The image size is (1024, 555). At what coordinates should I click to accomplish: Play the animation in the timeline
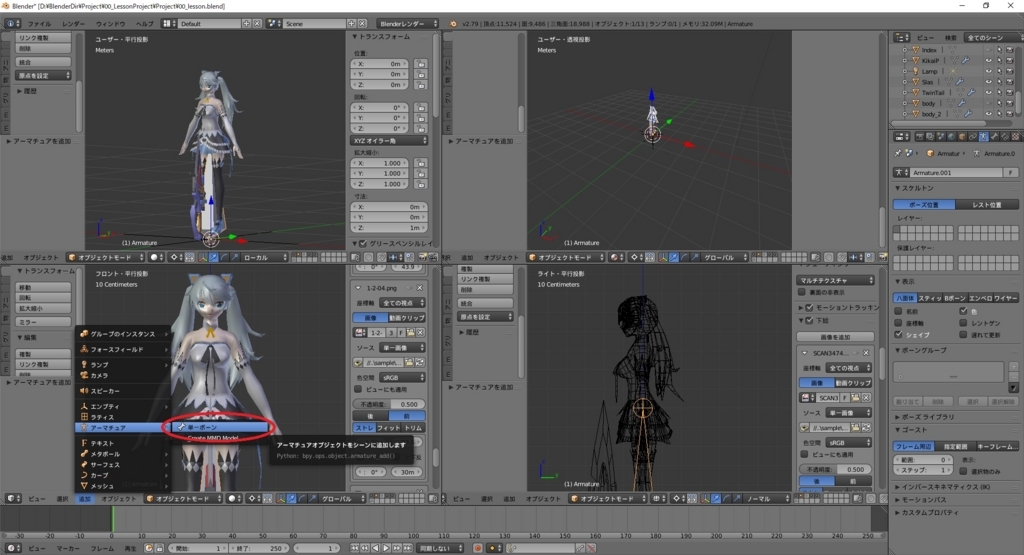coord(386,548)
